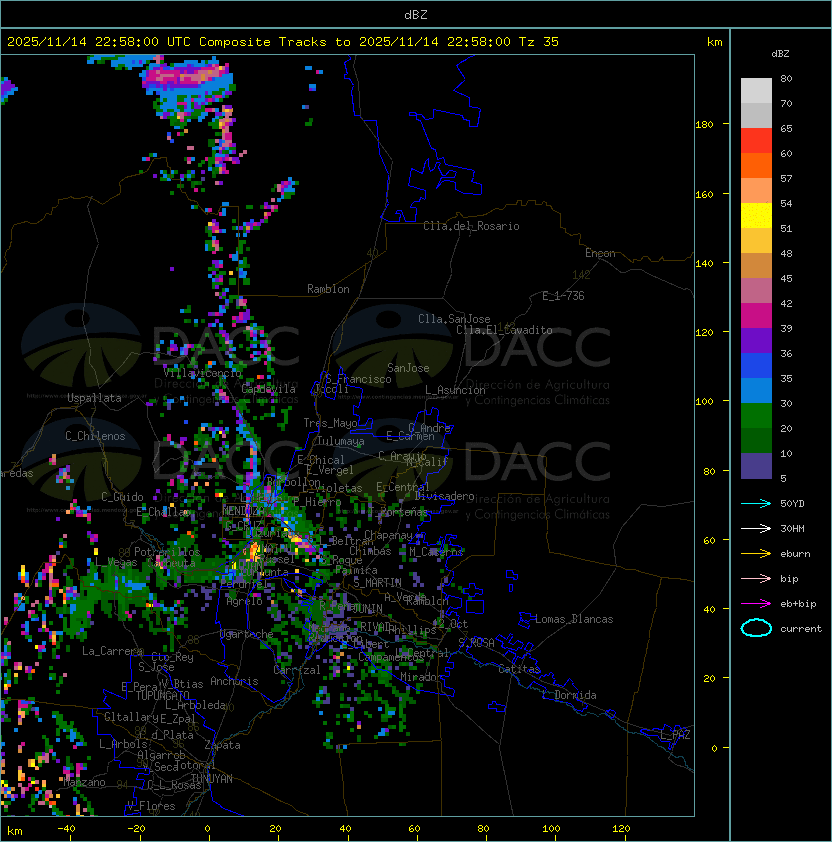Click the Anchoris label
832x842 pixels.
pos(234,681)
